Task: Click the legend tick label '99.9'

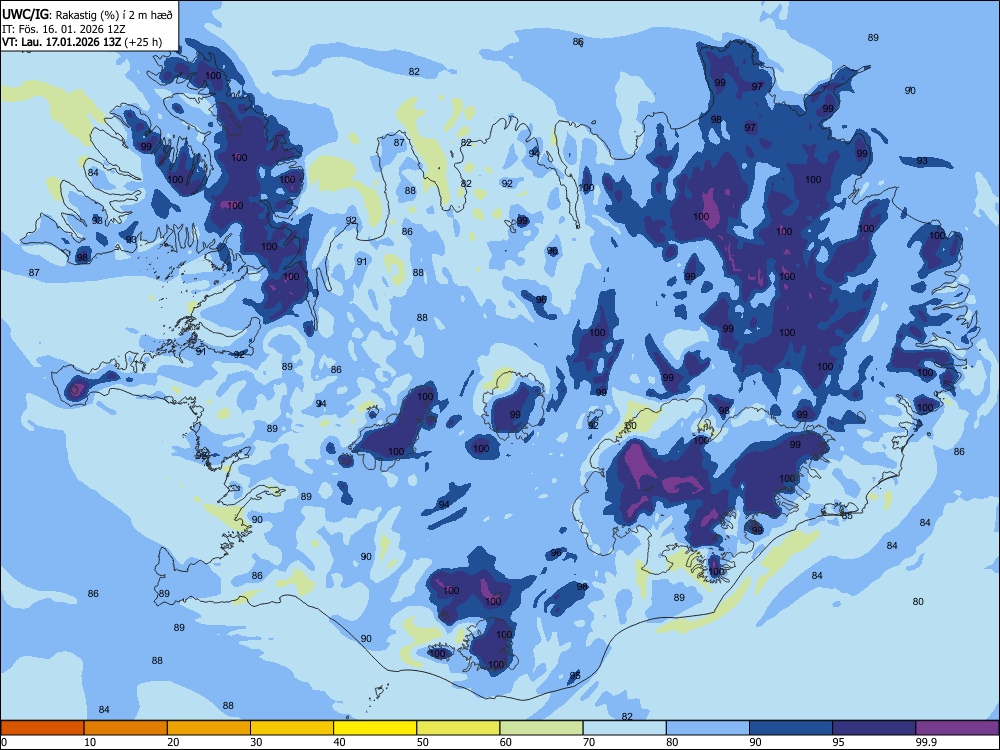Action: point(926,742)
